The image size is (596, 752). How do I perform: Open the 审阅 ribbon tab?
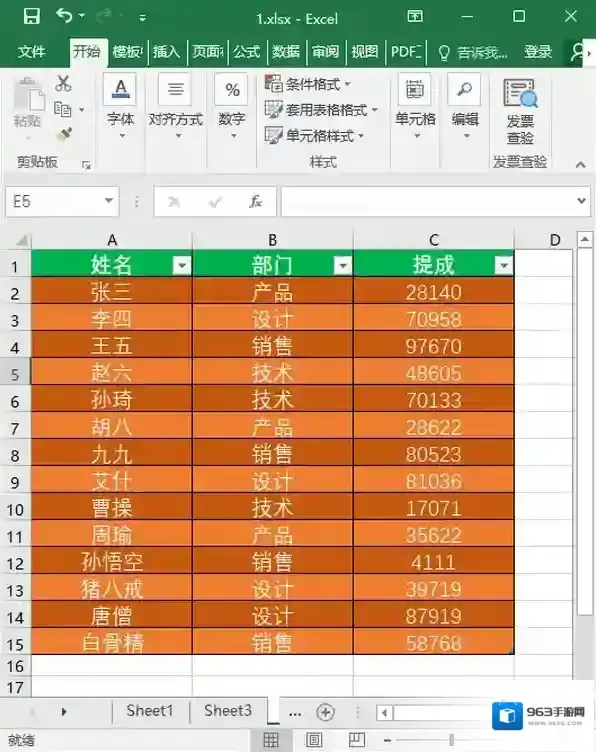coord(325,51)
